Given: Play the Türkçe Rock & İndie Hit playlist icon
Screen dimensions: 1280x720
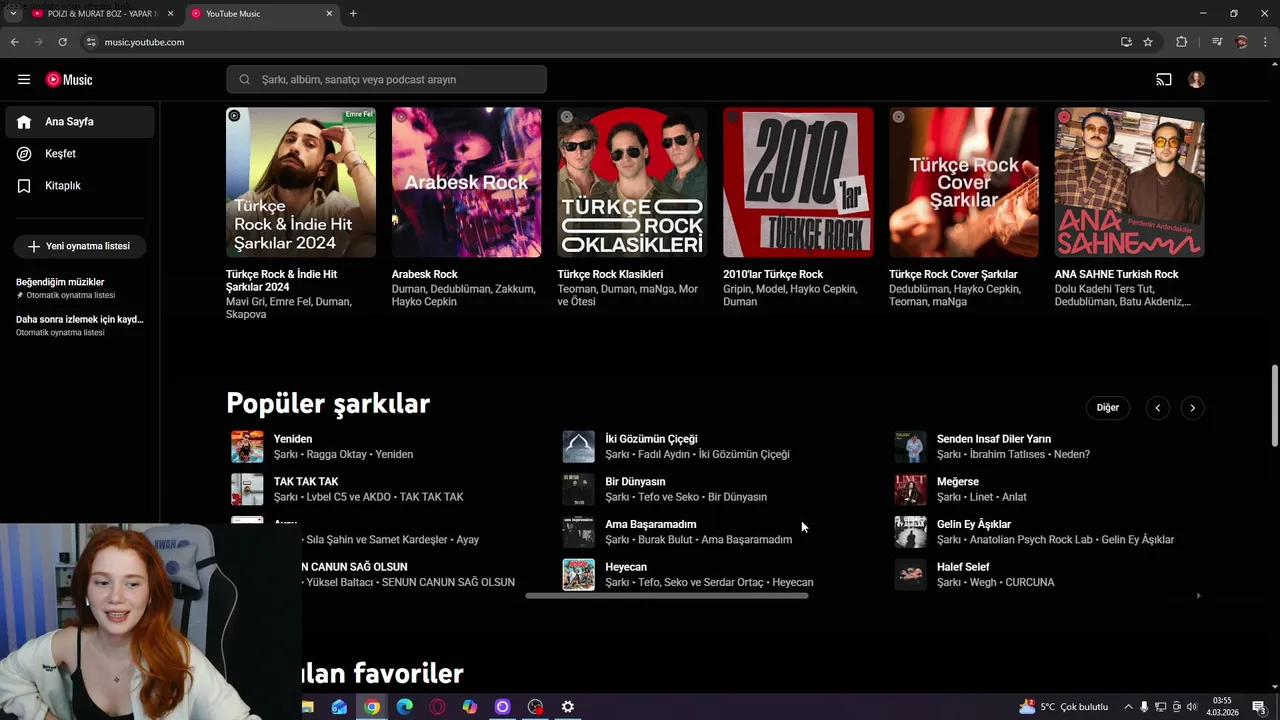Looking at the screenshot, I should tap(234, 116).
